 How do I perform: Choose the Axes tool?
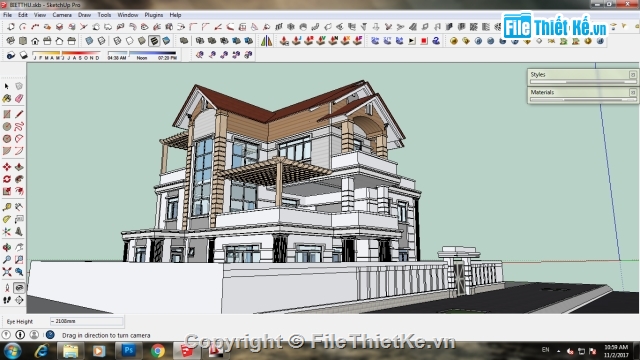pos(7,231)
